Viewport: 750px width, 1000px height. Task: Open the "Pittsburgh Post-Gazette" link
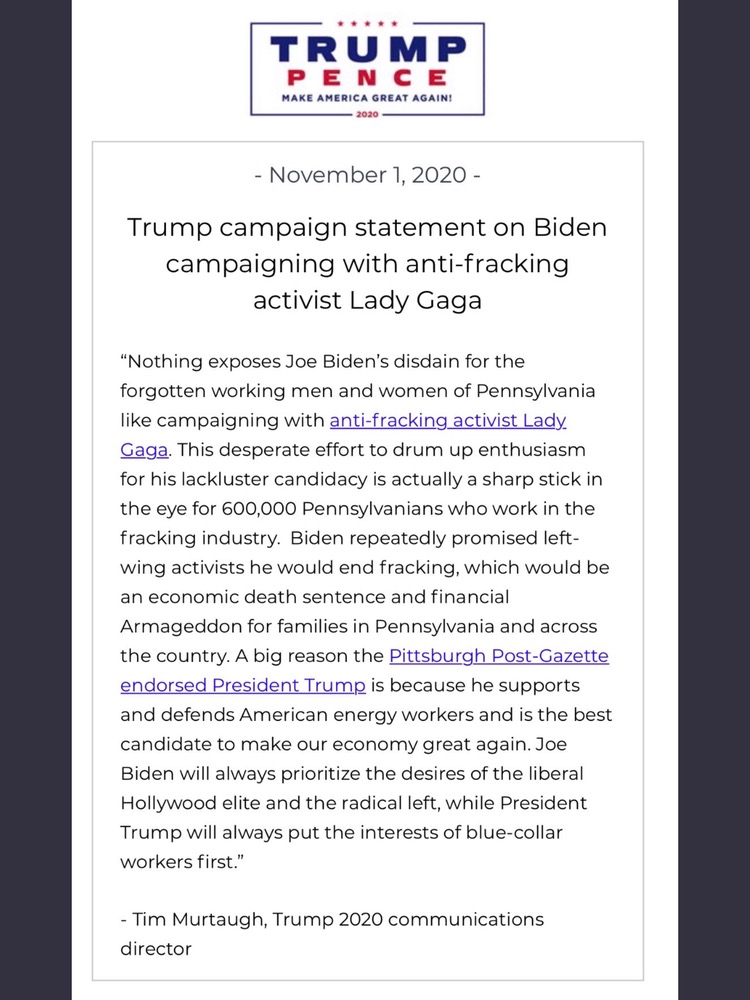(499, 656)
